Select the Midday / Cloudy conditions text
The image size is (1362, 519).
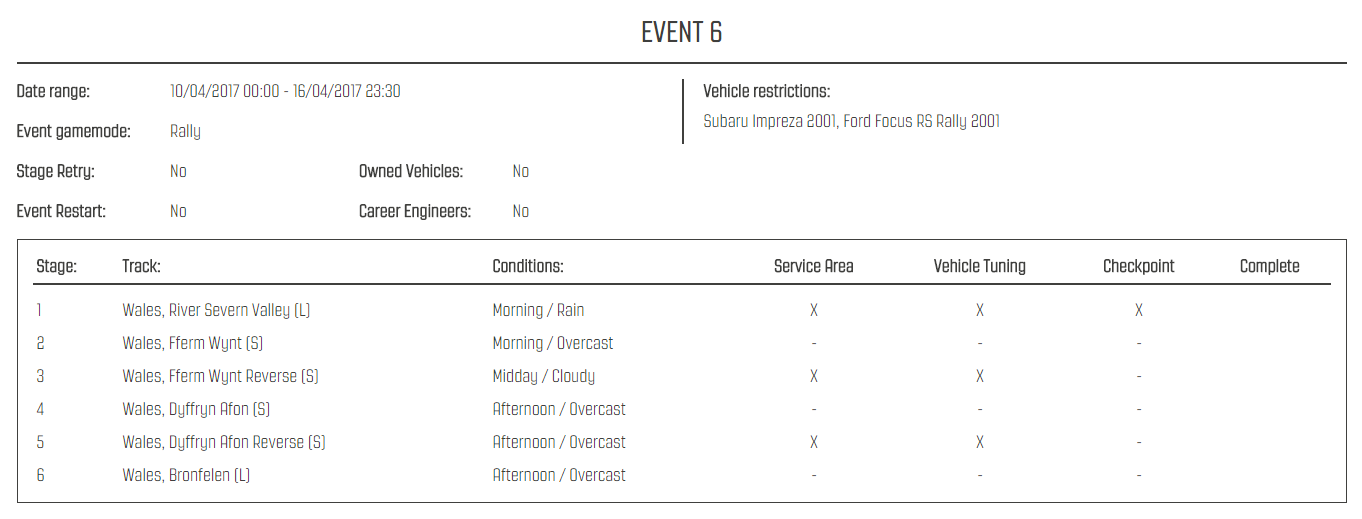click(544, 376)
